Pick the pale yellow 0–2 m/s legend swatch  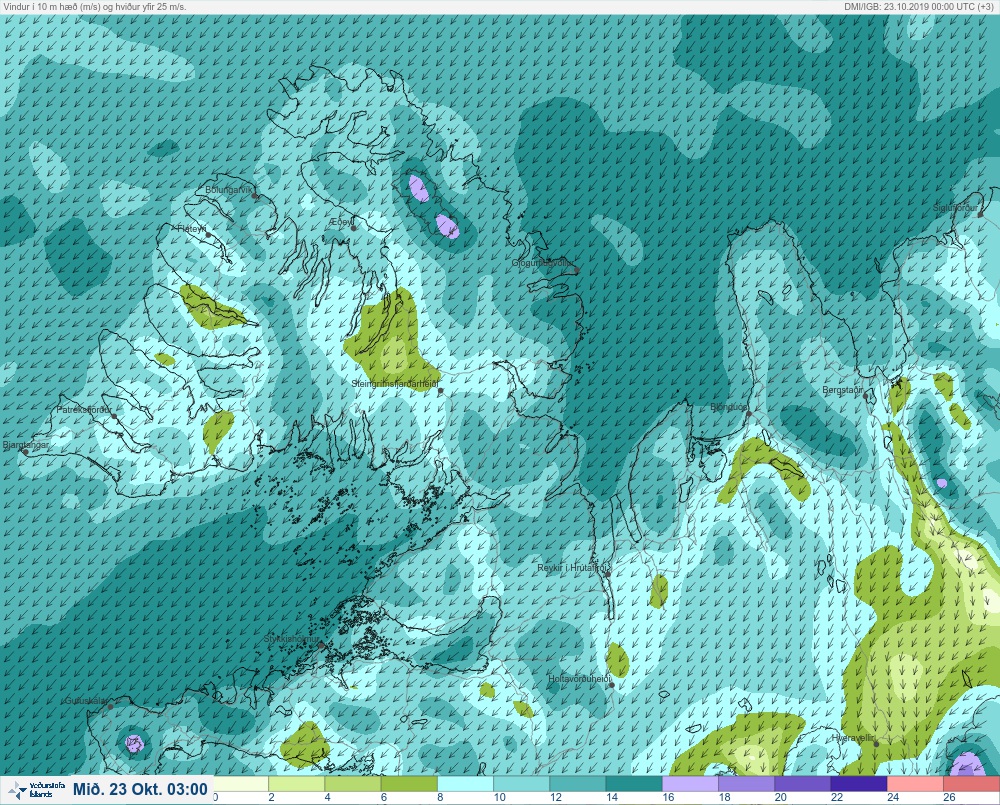(x=241, y=783)
